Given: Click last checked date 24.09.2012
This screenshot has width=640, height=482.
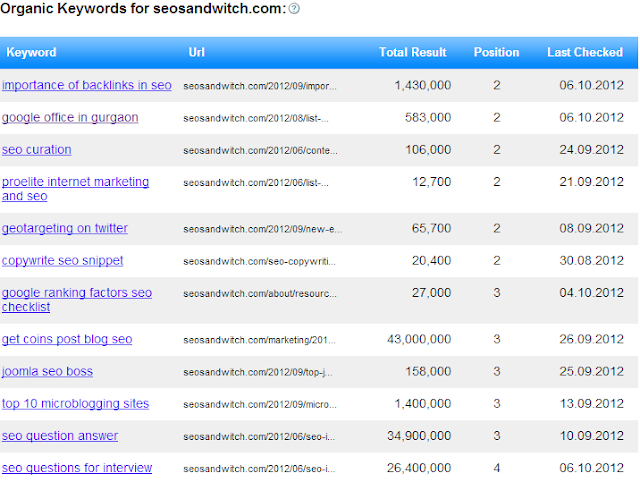Looking at the screenshot, I should (591, 150).
